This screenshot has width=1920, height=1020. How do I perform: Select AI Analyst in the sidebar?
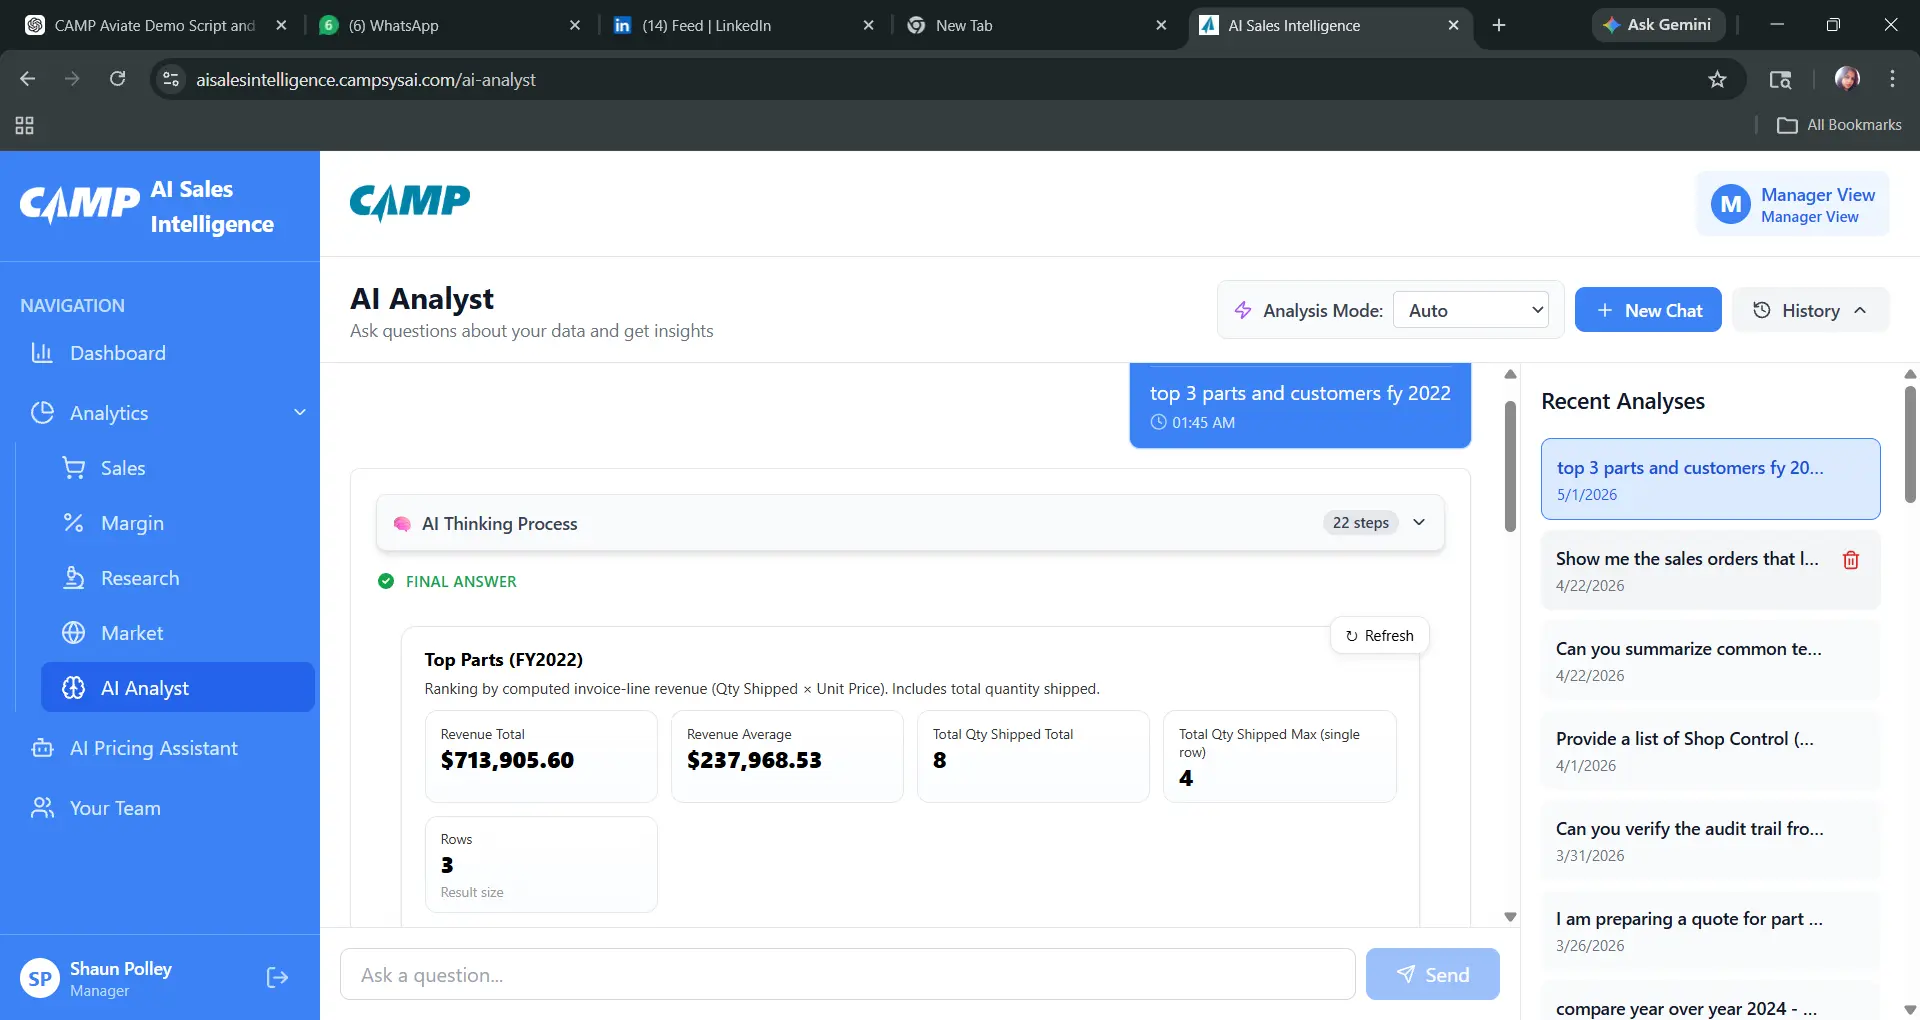[177, 688]
